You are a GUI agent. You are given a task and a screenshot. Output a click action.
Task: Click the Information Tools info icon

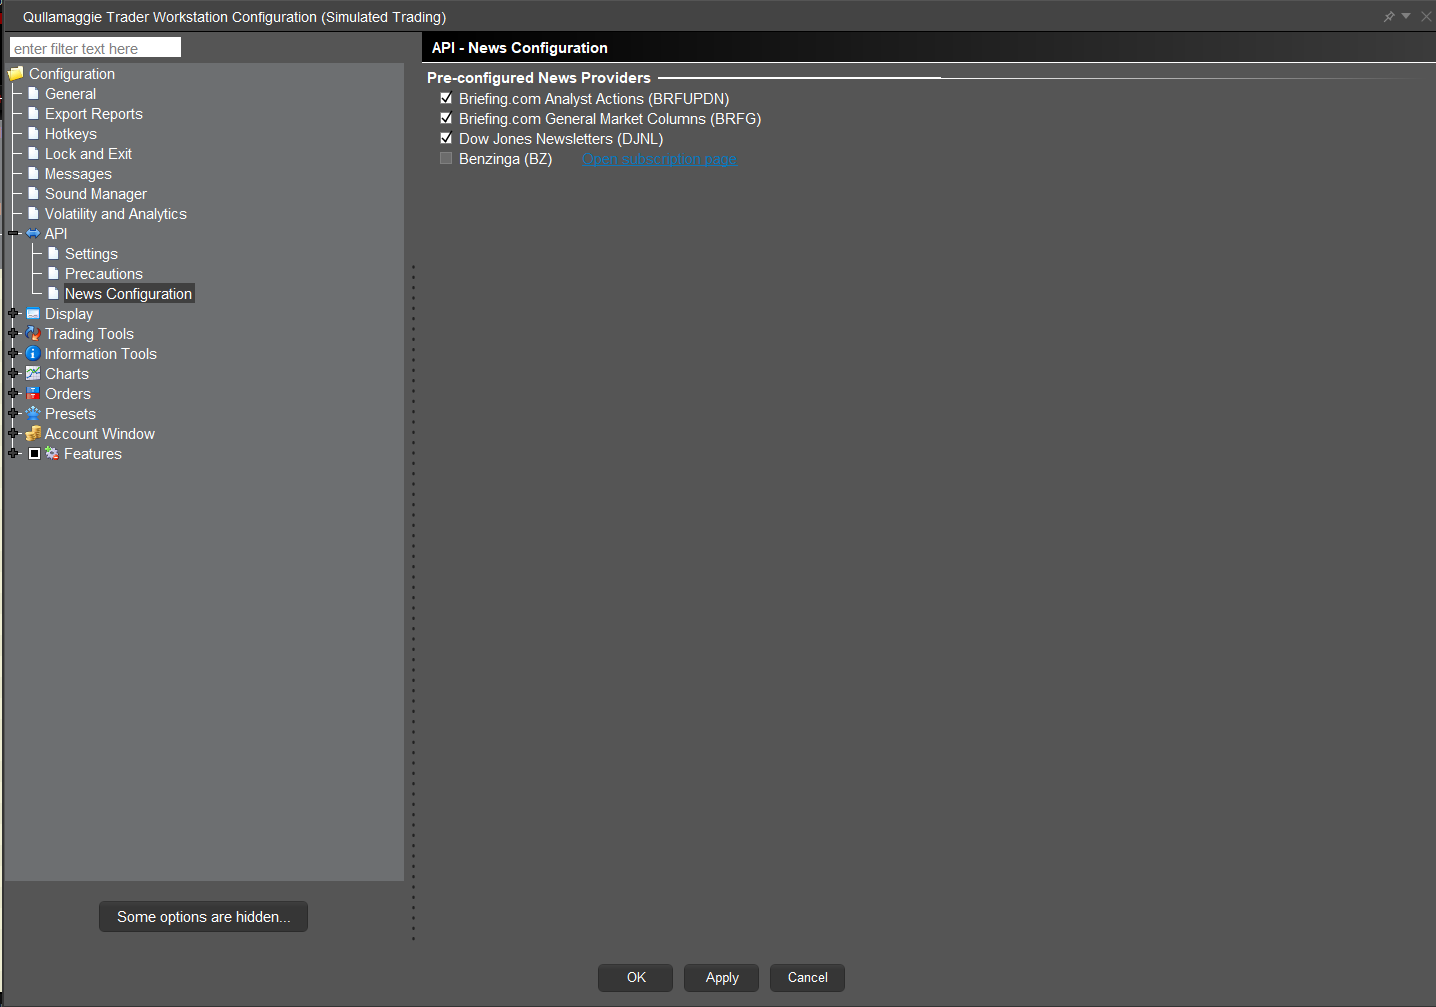(33, 354)
